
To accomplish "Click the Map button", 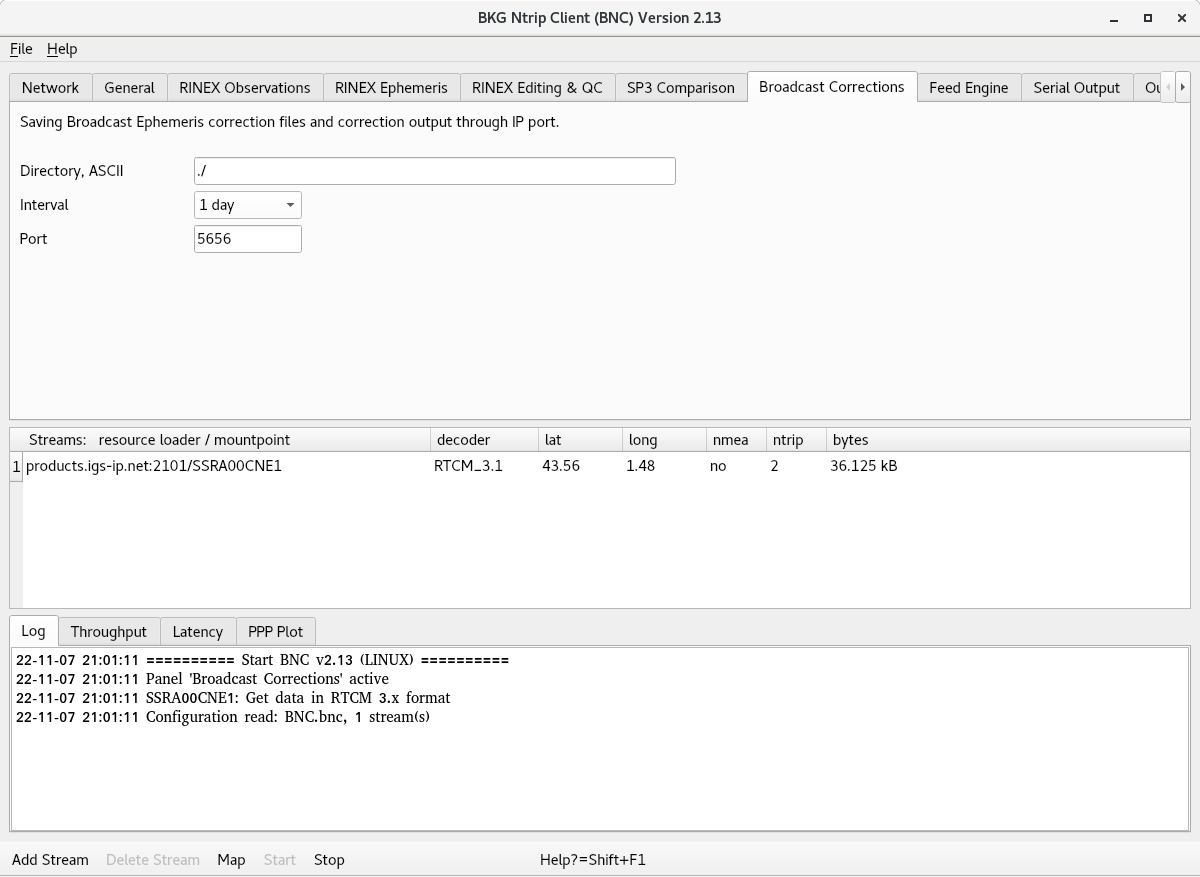I will click(231, 860).
